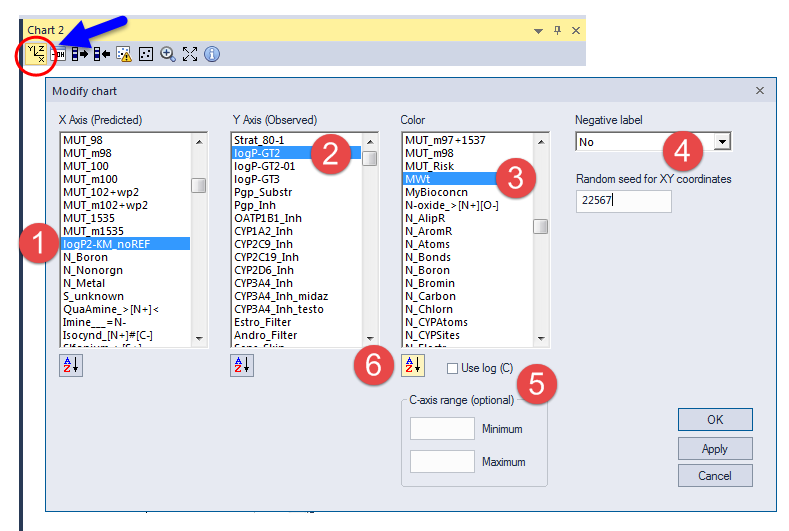Click the Y Axis list down arrow
The width and height of the screenshot is (789, 531).
click(x=370, y=339)
